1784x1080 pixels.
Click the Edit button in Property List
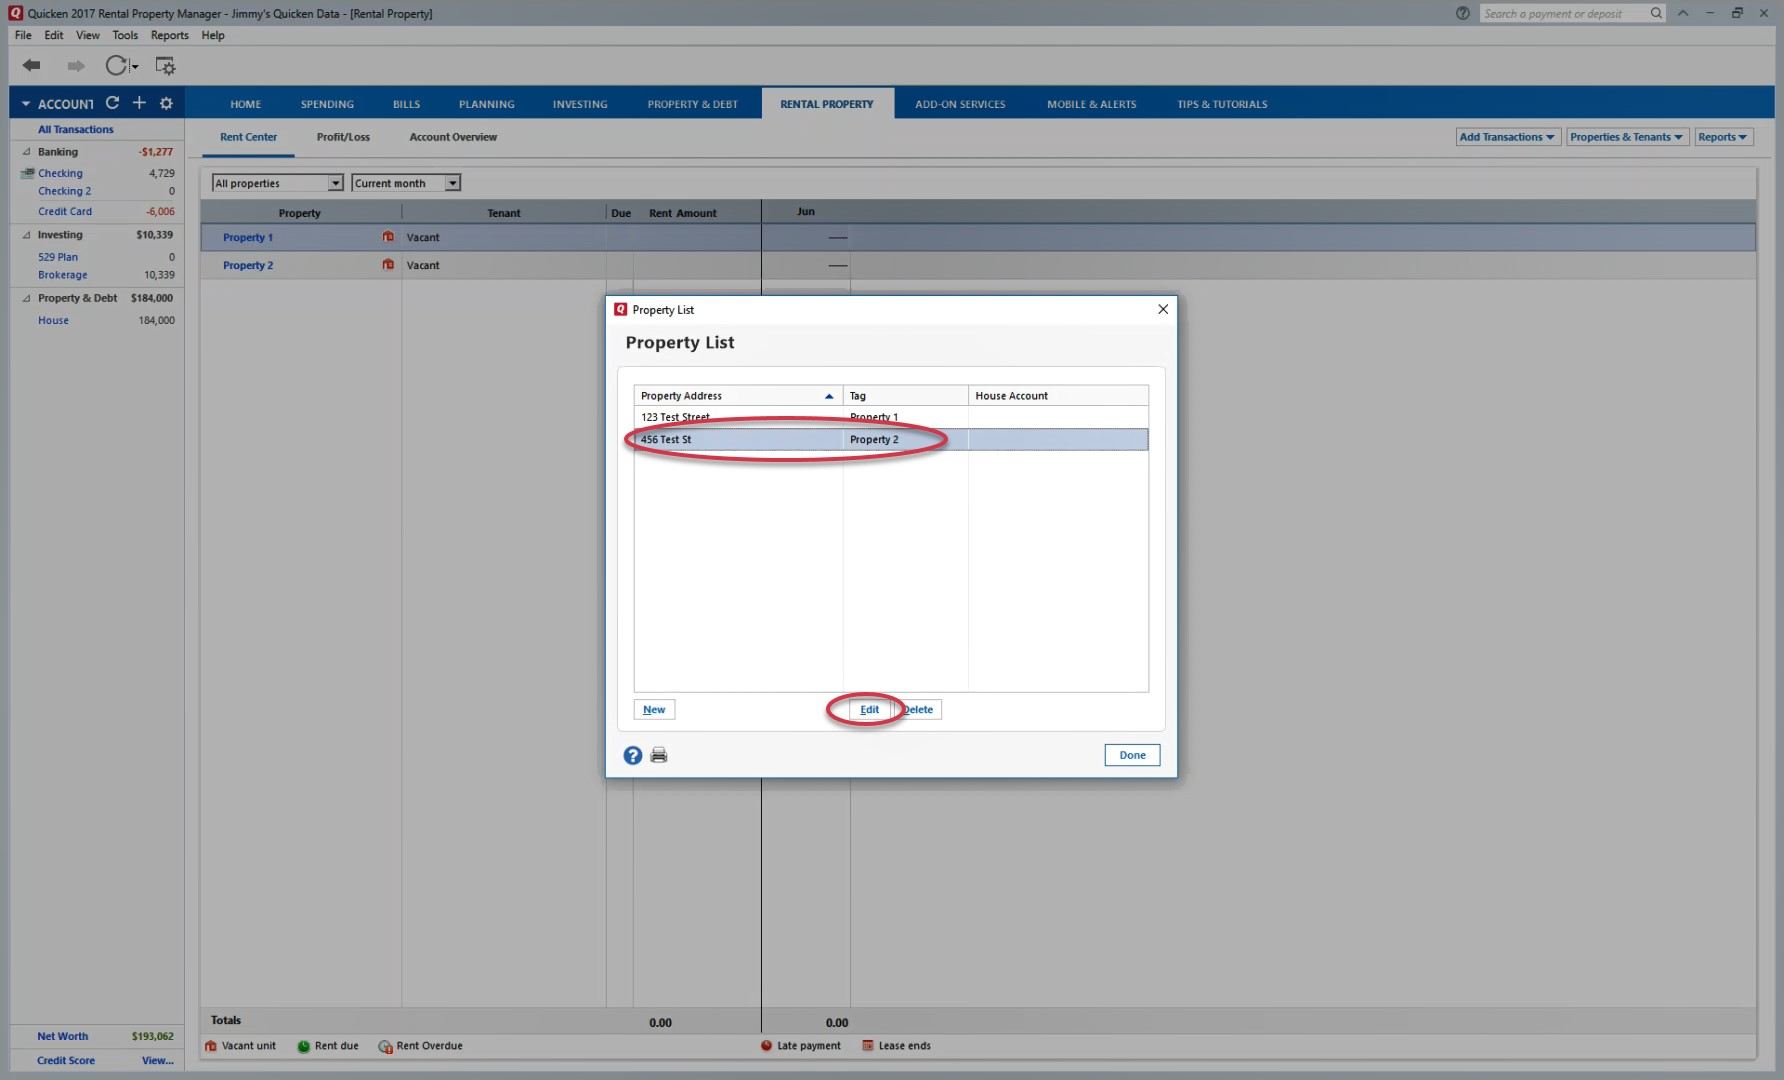pyautogui.click(x=869, y=710)
